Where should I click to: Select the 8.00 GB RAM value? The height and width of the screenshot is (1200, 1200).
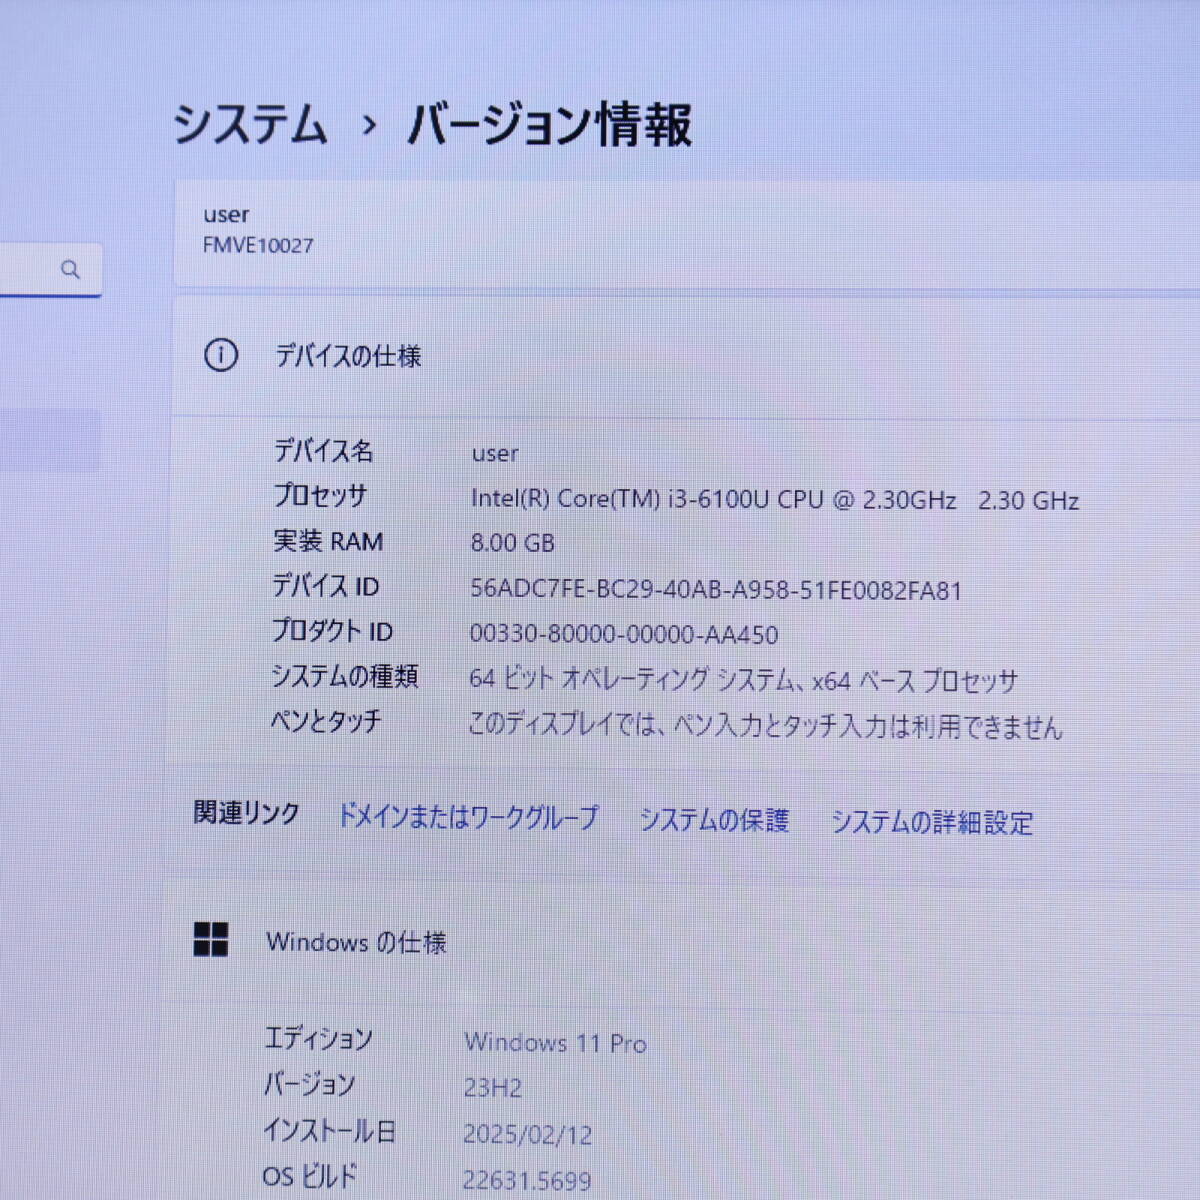click(x=512, y=543)
